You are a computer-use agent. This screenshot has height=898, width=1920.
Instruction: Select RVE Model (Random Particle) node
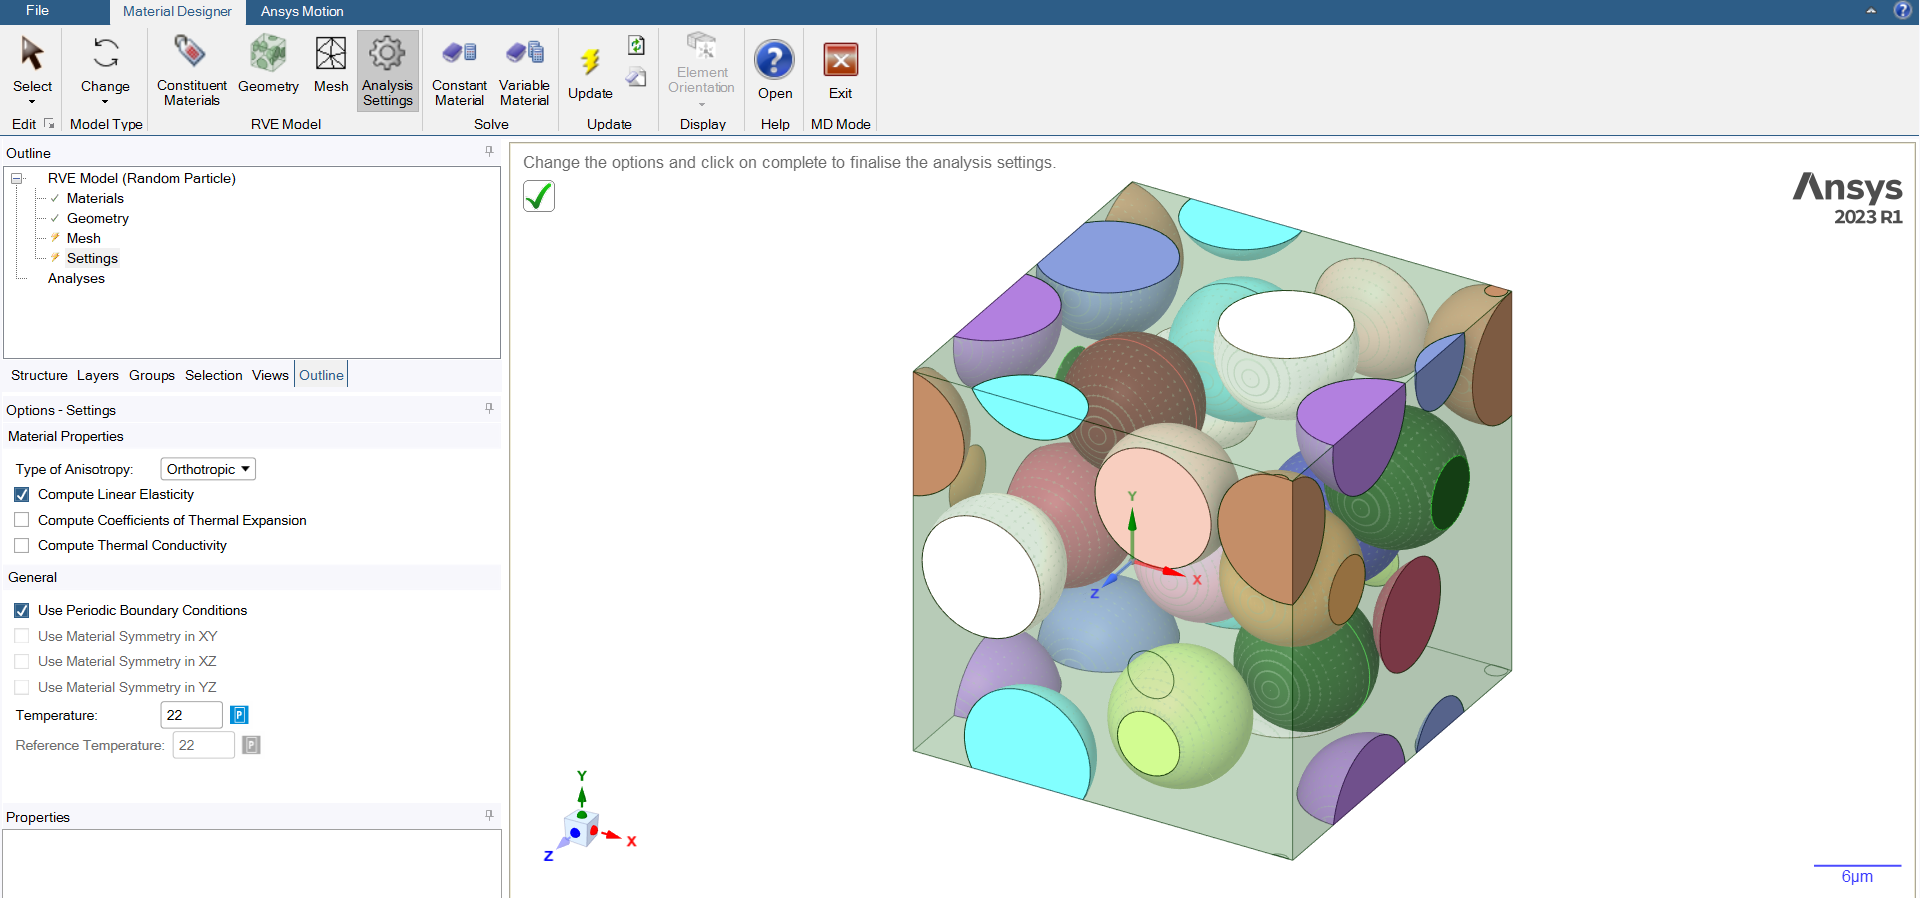[x=142, y=179]
